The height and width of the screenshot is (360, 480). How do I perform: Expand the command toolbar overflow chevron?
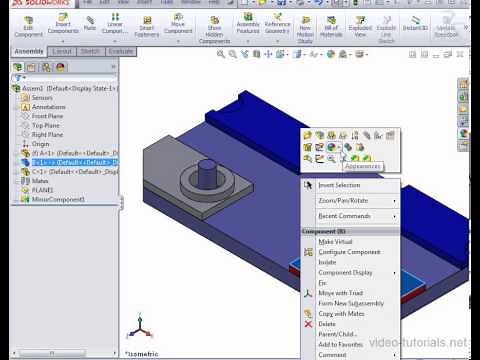(x=466, y=27)
